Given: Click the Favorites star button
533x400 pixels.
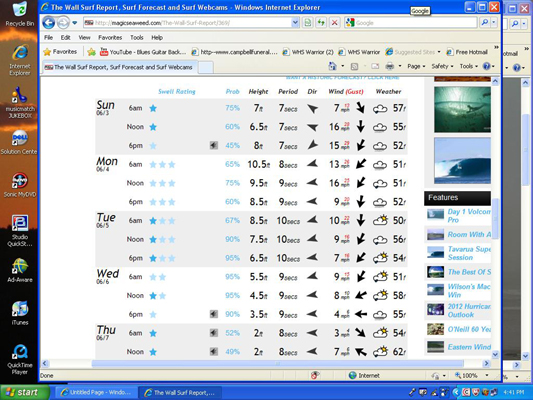Looking at the screenshot, I should pyautogui.click(x=61, y=52).
